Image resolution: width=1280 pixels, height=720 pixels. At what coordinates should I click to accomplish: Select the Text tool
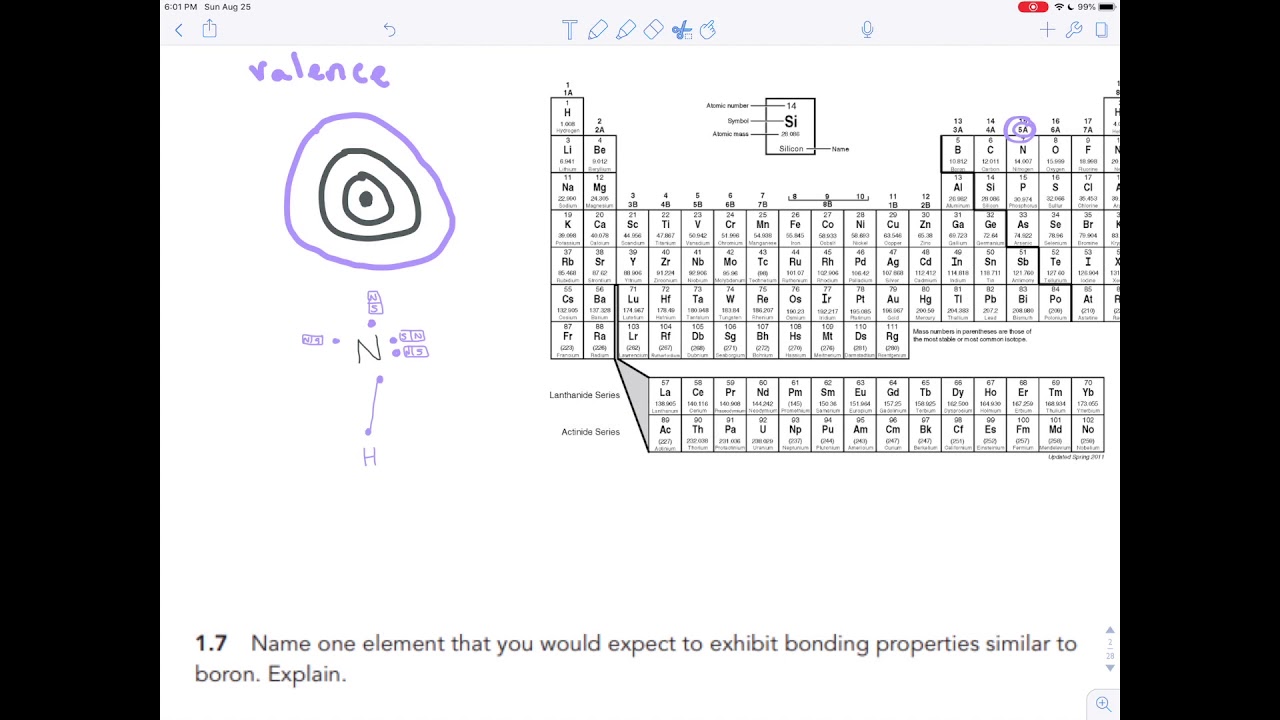[570, 30]
